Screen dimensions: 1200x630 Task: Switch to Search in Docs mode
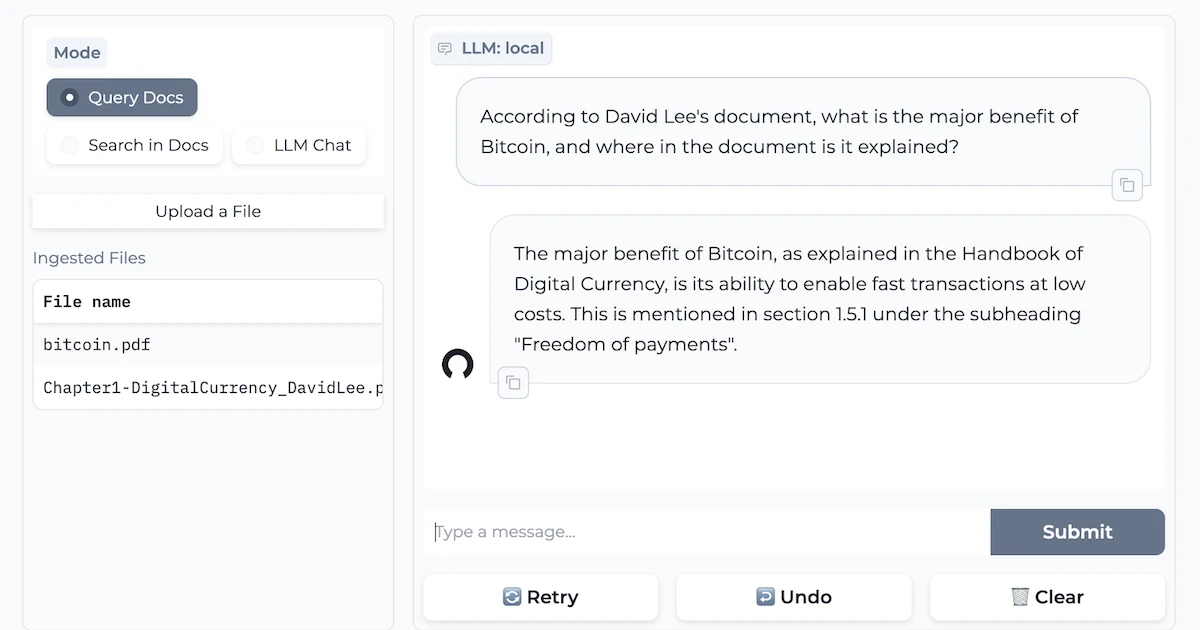click(x=135, y=145)
